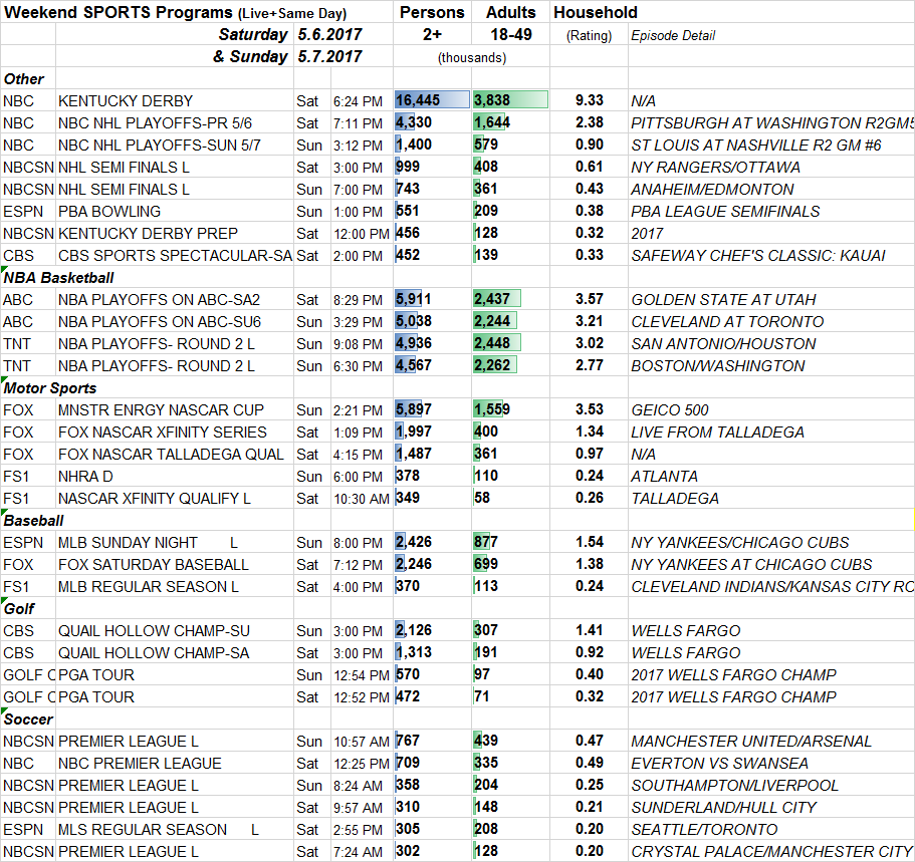Select NBC PREMIER LEAGUE program cell
The image size is (915, 862).
[x=174, y=764]
